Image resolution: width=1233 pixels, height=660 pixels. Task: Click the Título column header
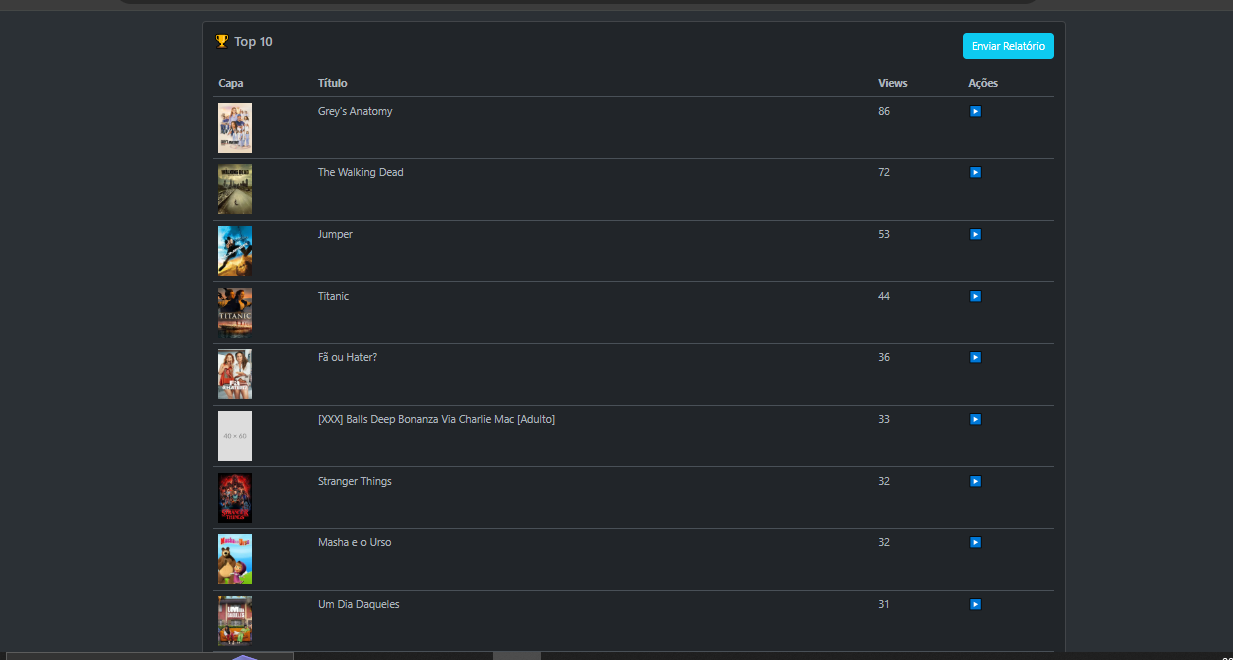[x=332, y=83]
